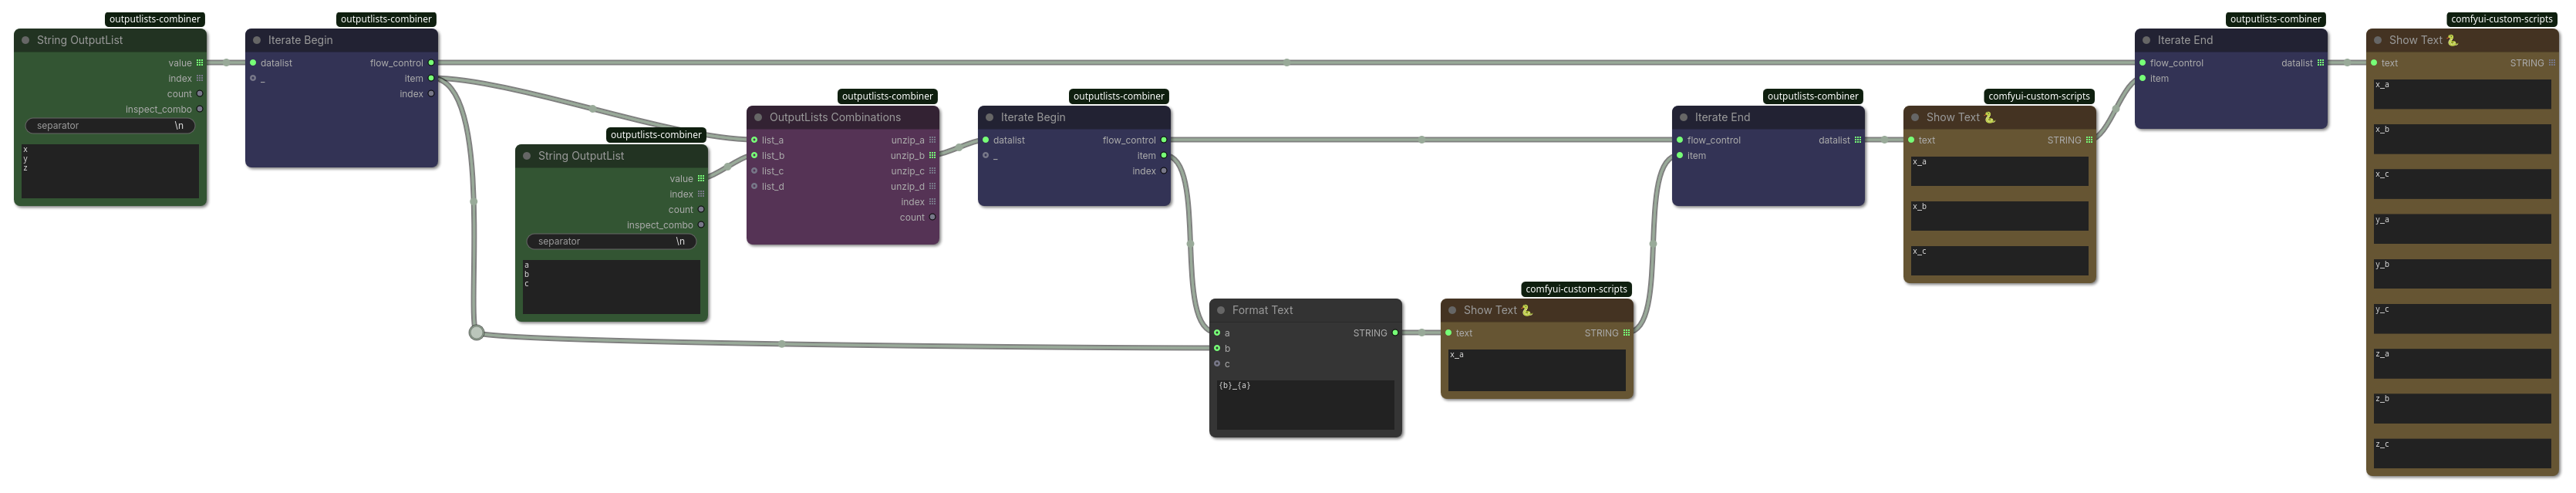Select the reroute dot on the link into Format Text b
This screenshot has height=493, width=2576.
(x=476, y=333)
